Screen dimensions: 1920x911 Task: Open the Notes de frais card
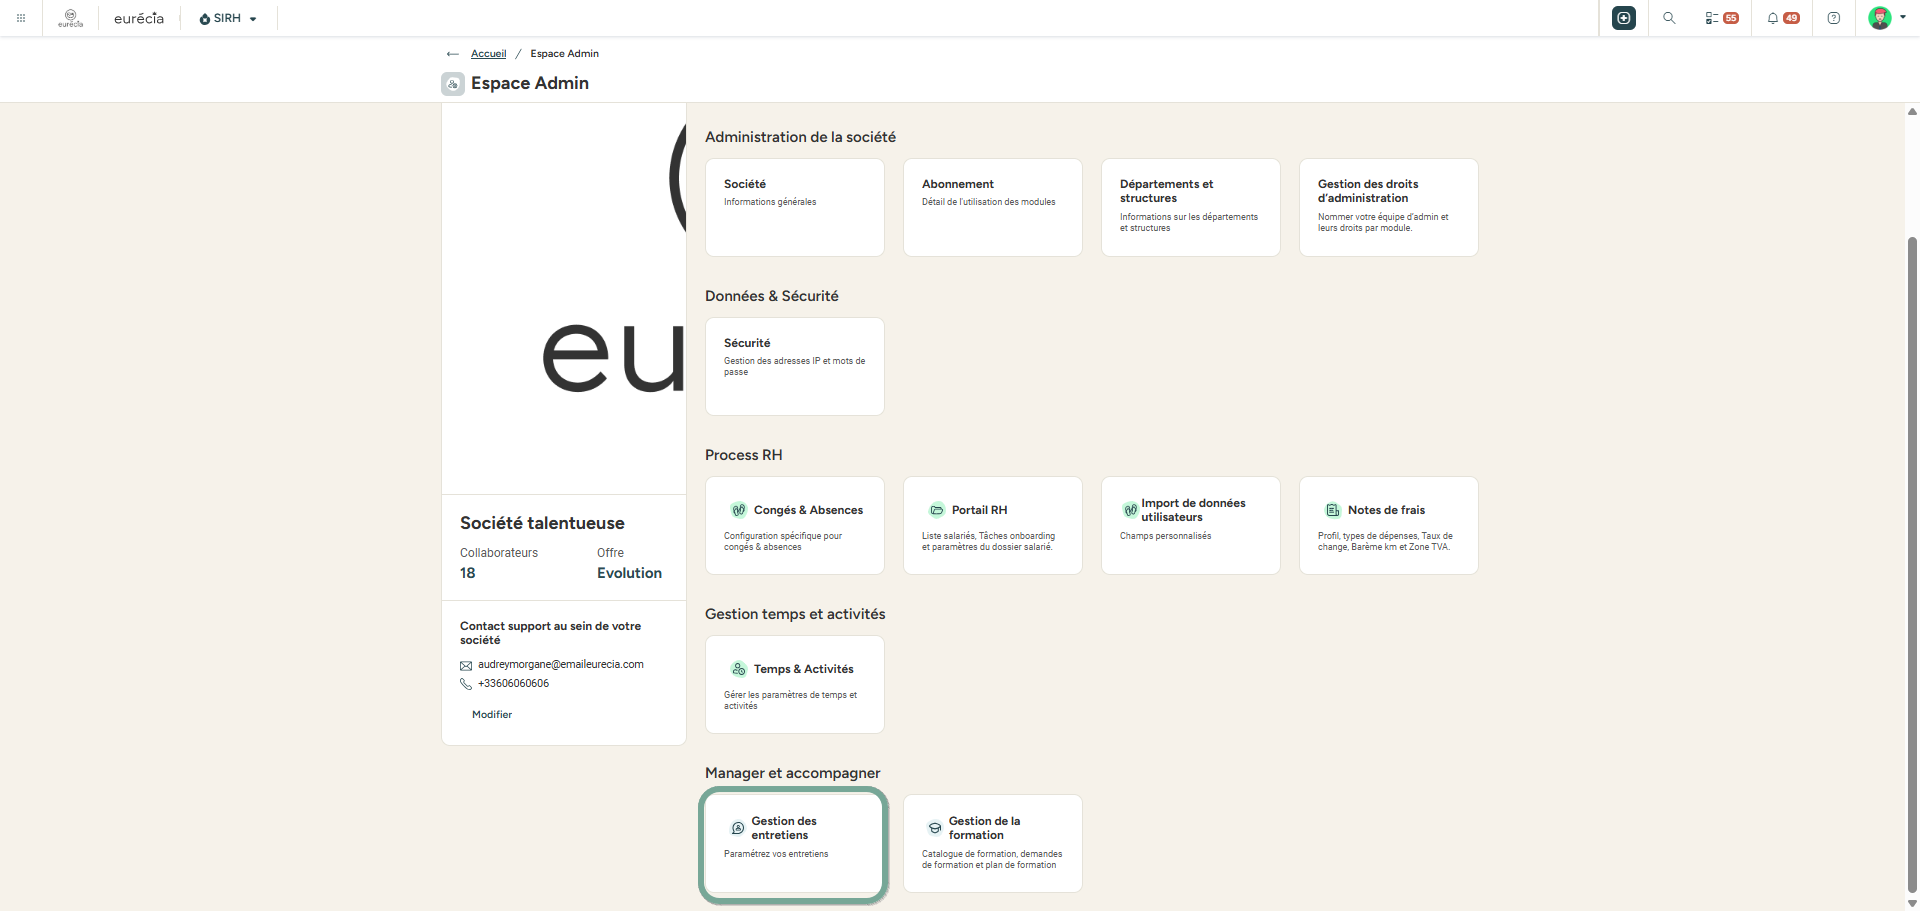point(1389,525)
